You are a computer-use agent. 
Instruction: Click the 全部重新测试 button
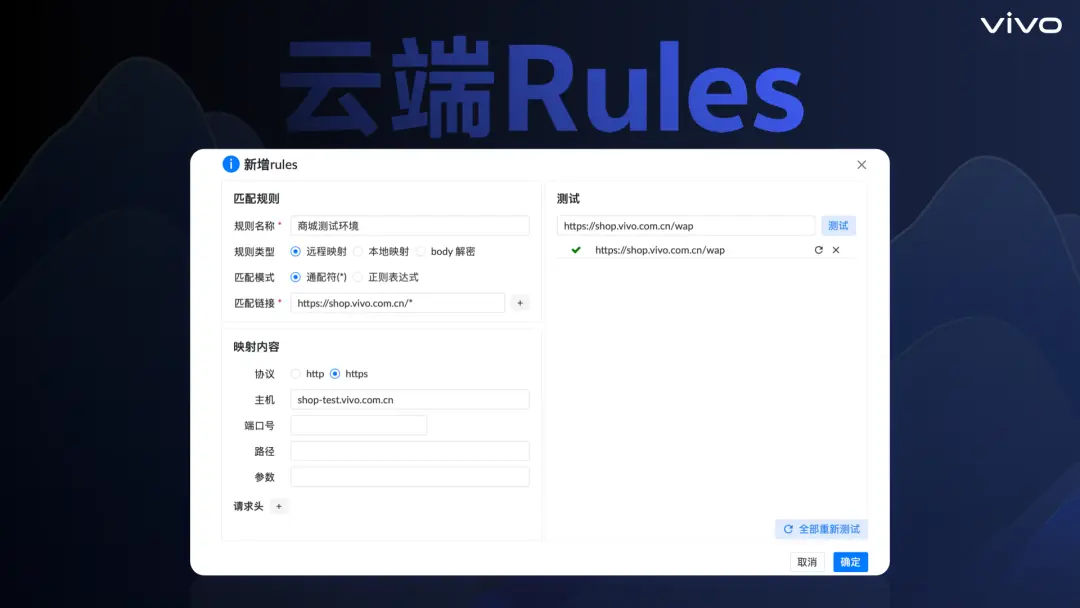coord(821,529)
